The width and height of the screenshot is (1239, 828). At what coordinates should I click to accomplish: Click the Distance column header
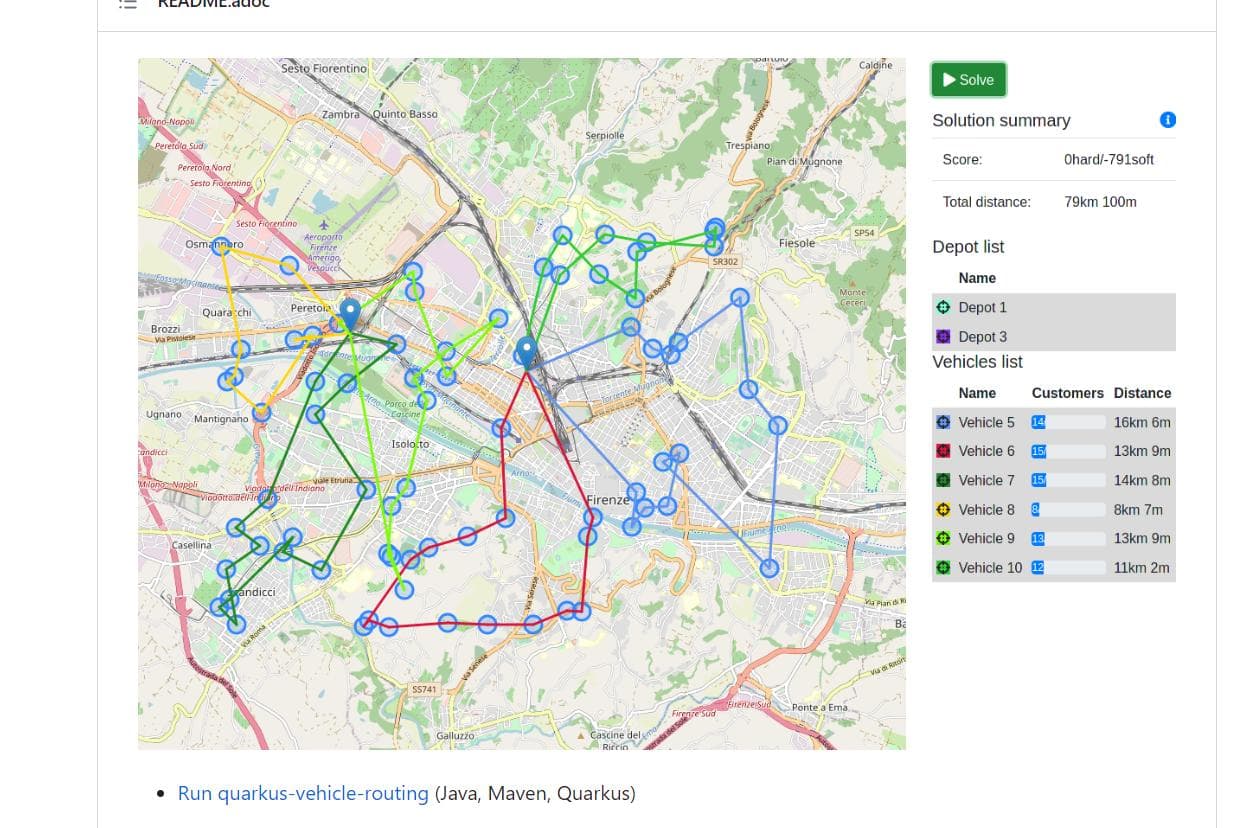pyautogui.click(x=1142, y=393)
